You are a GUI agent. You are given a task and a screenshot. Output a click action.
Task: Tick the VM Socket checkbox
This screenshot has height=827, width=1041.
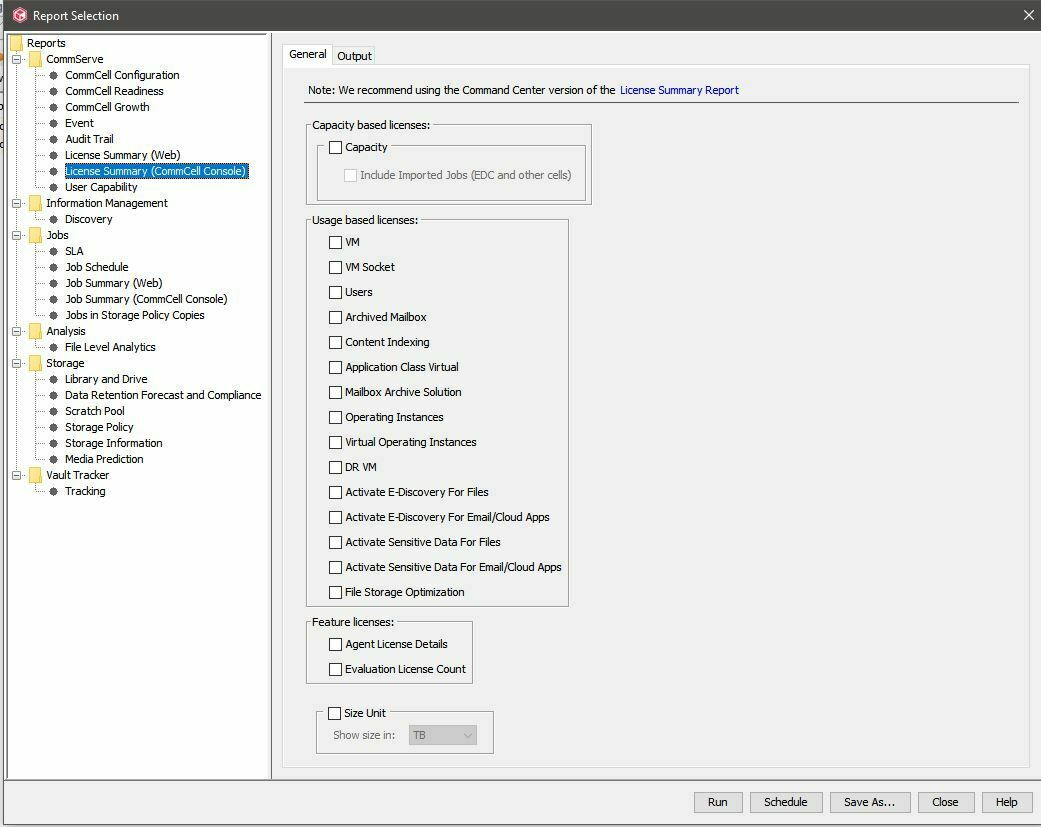pyautogui.click(x=335, y=267)
